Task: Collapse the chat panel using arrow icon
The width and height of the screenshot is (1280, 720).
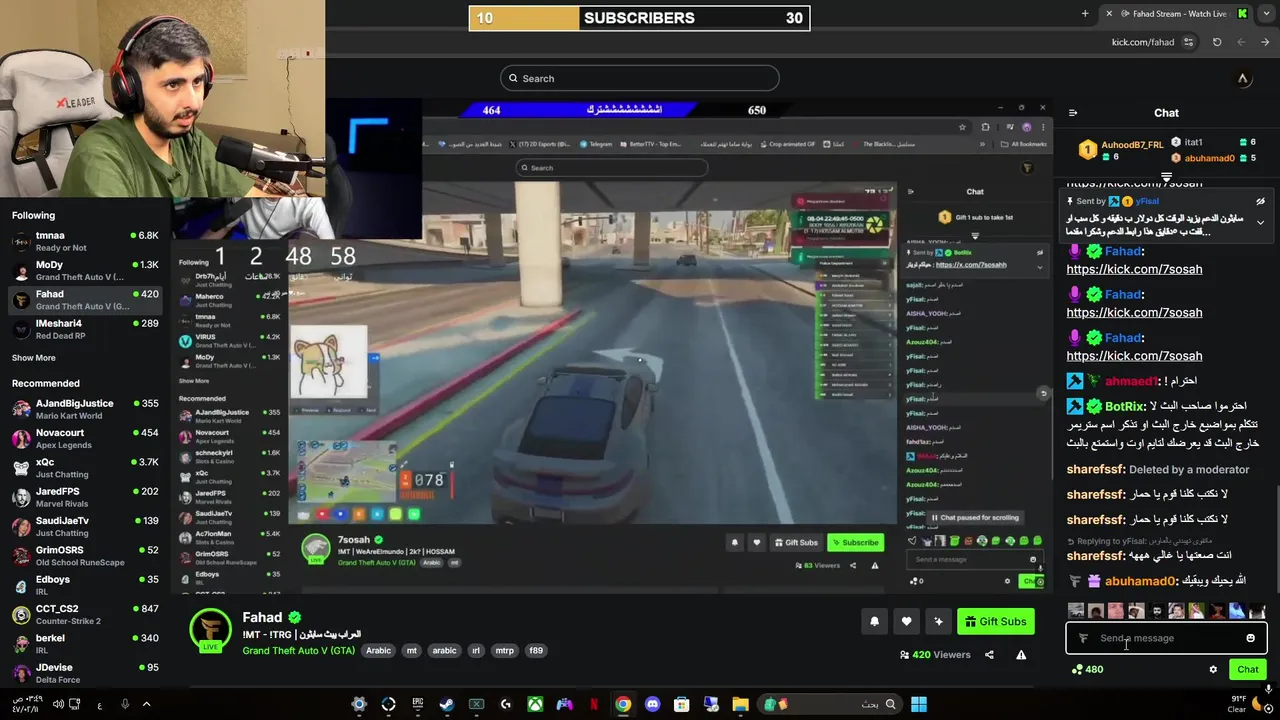Action: (1073, 113)
